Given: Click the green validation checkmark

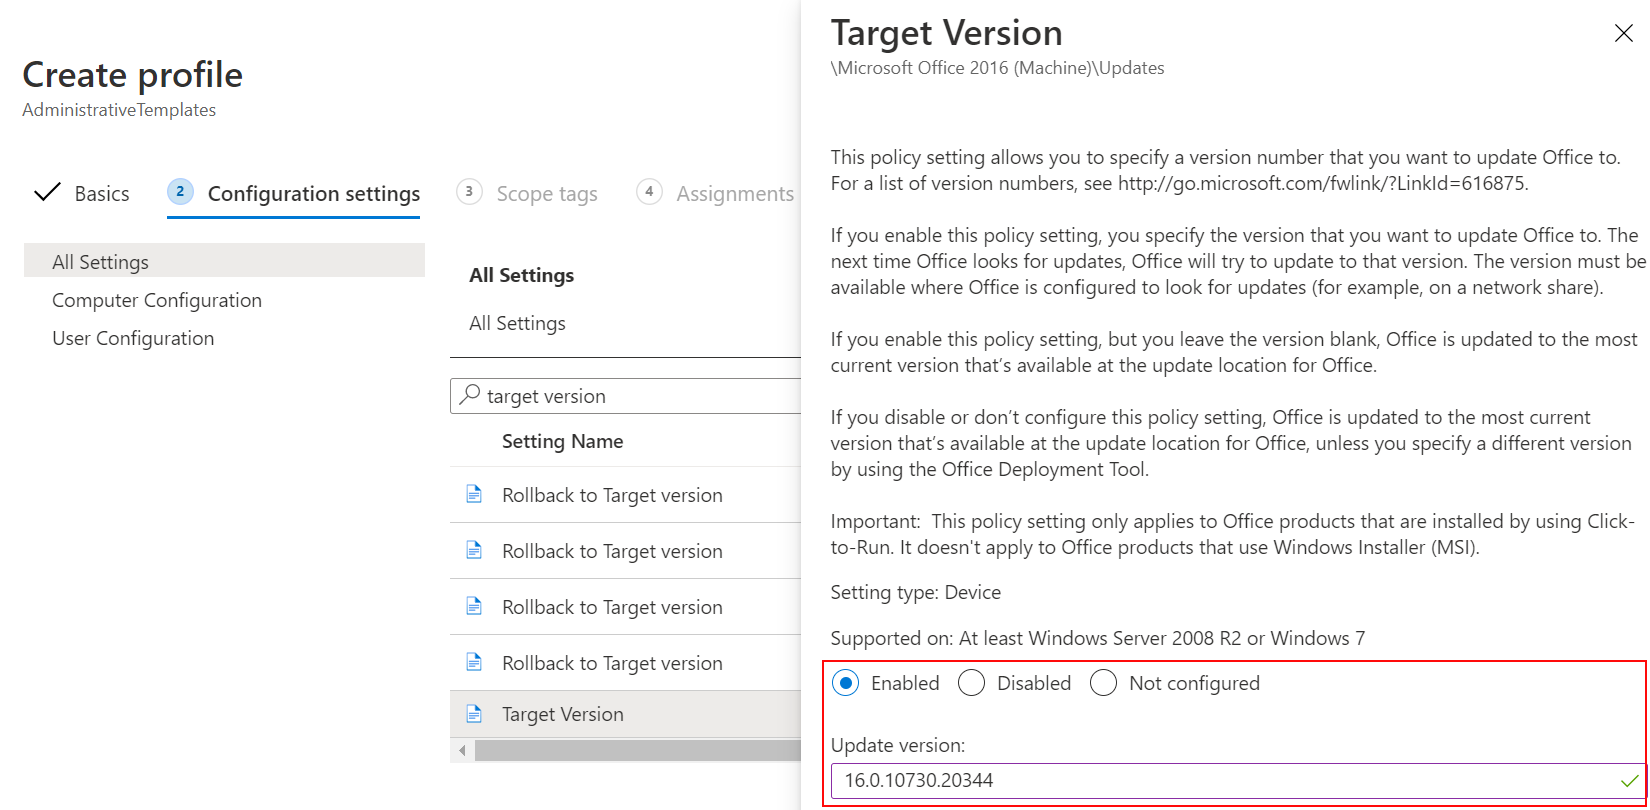Looking at the screenshot, I should click(1630, 781).
